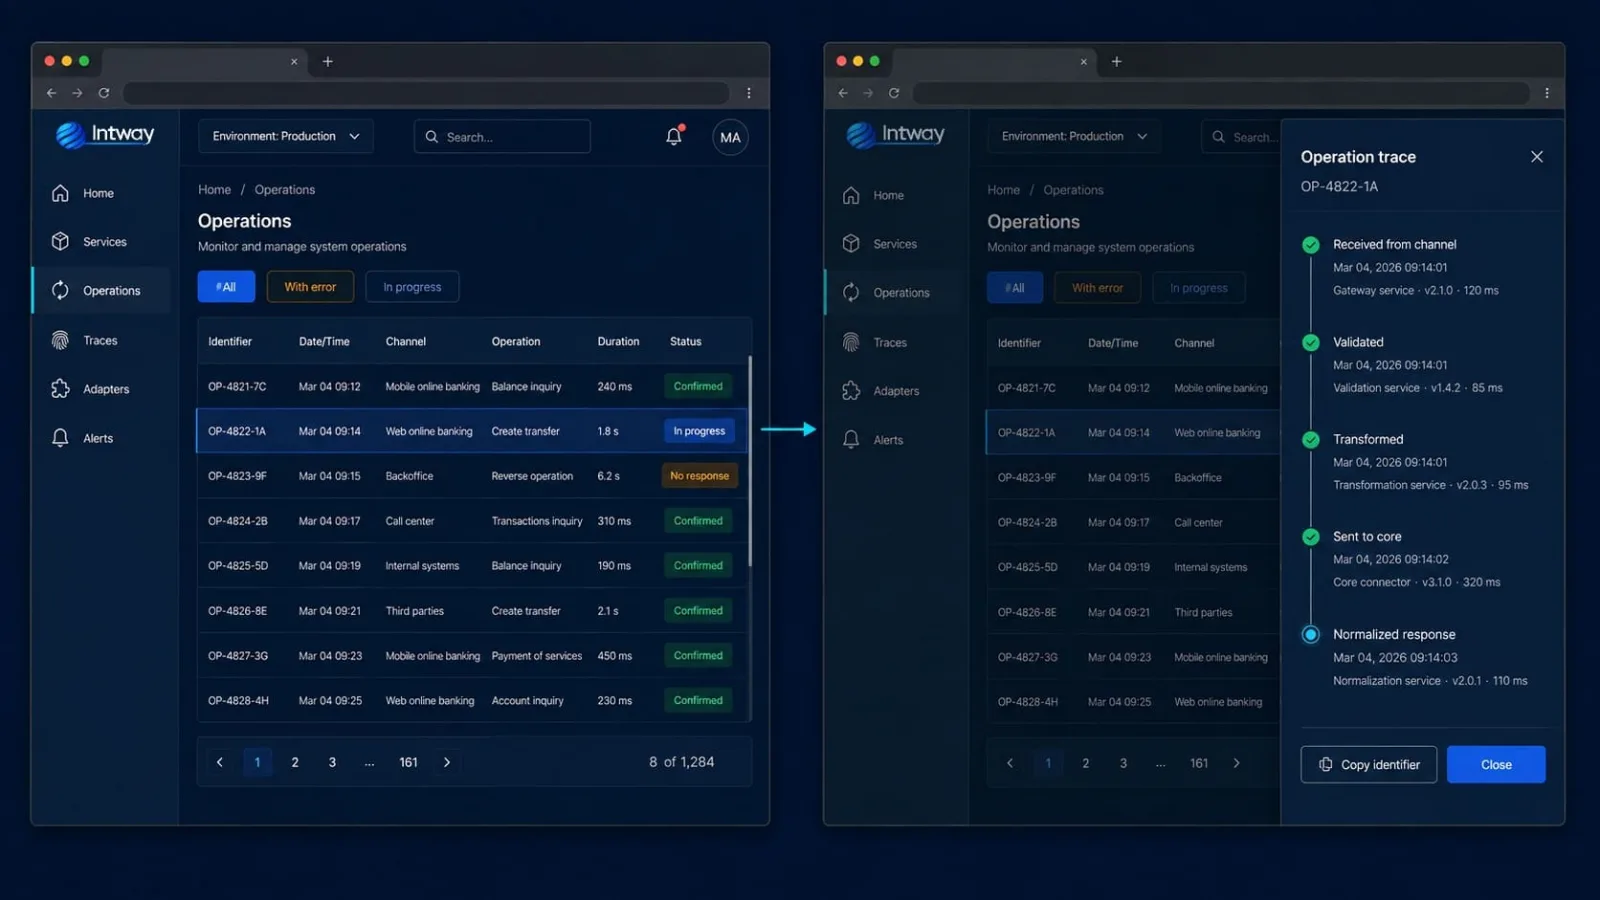Screen dimensions: 1600x900
Task: Select OP-4828-4H in left window
Action: 472,701
